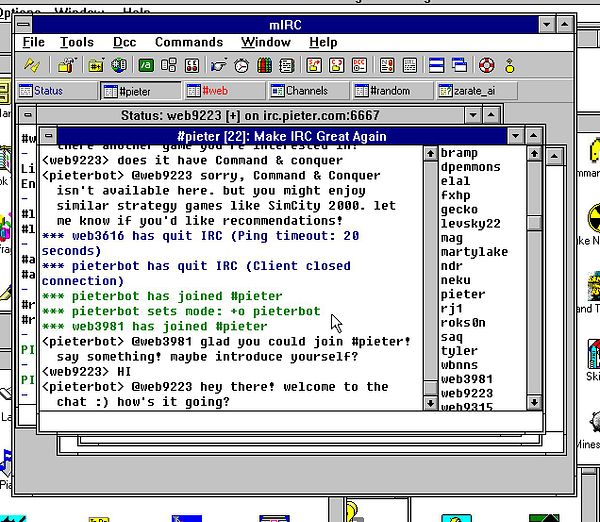
Task: Select nick ndr in the user list
Action: tap(452, 266)
